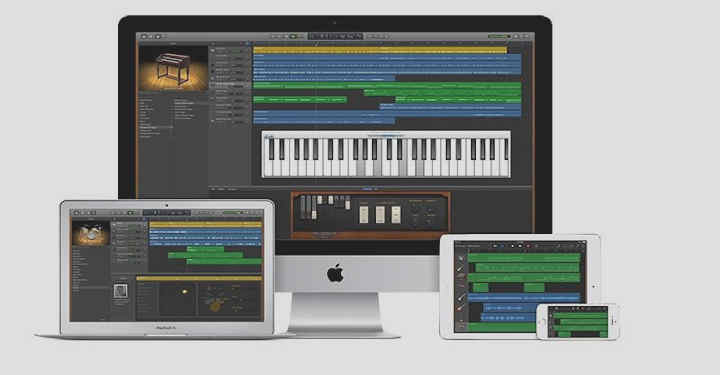Select the top green region on the iPhone
720x375 pixels.
[580, 315]
